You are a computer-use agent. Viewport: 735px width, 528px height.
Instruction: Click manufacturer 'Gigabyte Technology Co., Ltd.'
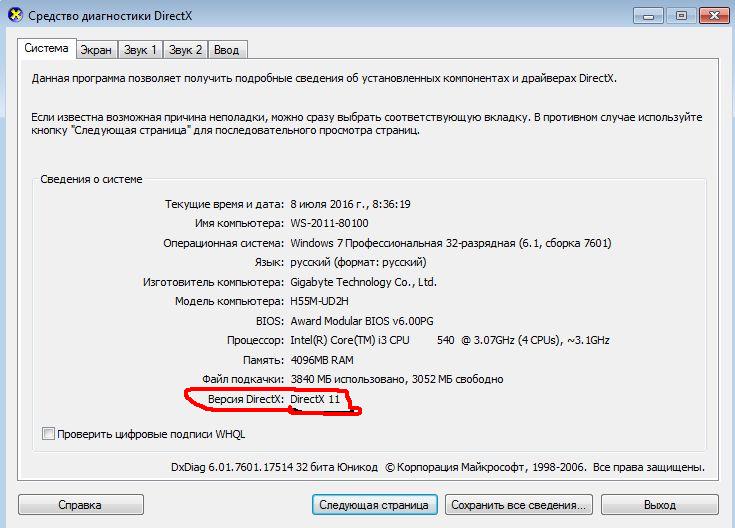point(363,282)
